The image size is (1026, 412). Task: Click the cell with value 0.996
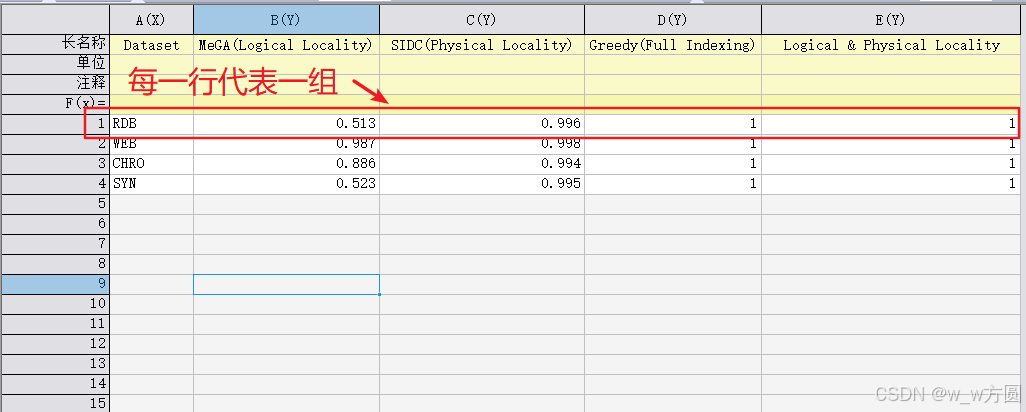point(482,124)
